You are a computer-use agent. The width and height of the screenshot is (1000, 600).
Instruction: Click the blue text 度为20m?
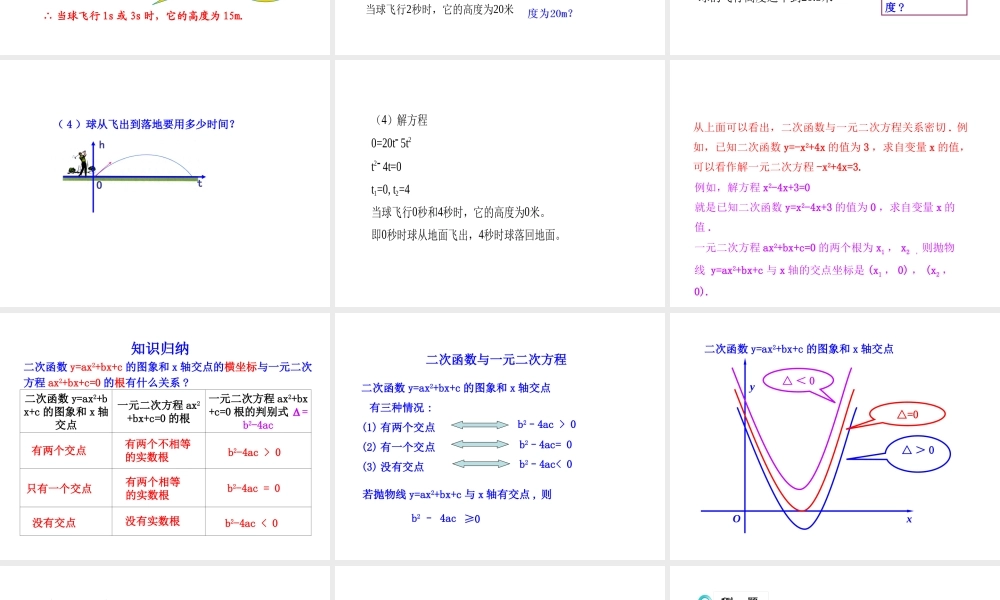pos(548,13)
